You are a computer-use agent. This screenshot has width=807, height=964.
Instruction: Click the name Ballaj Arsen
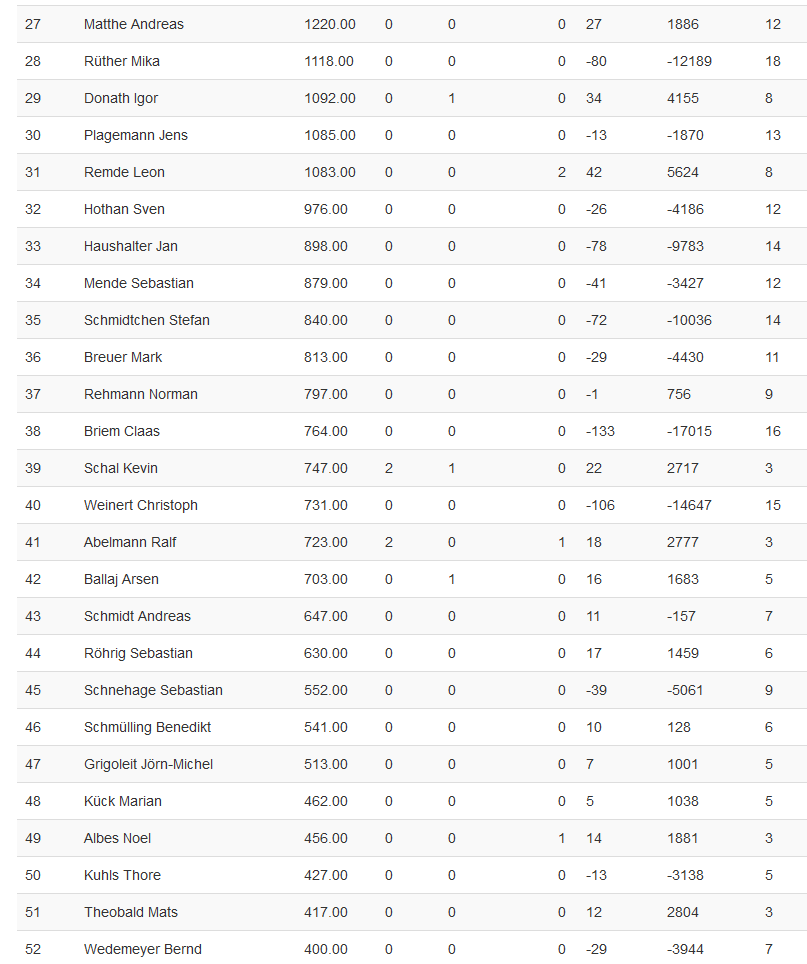121,579
